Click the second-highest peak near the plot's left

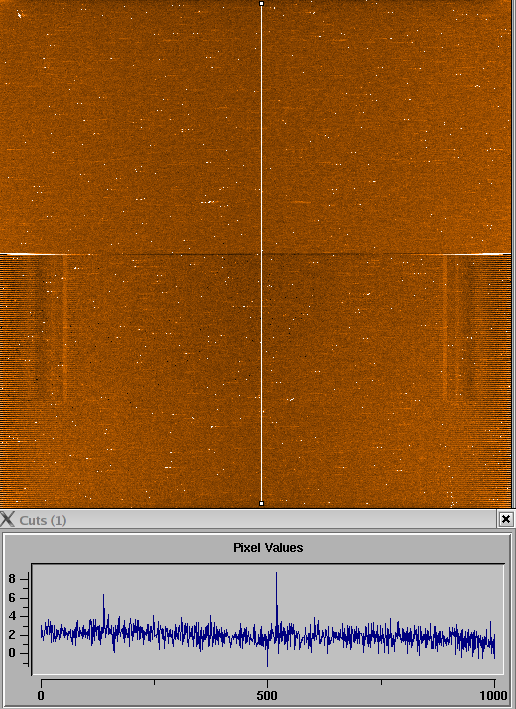tap(104, 596)
